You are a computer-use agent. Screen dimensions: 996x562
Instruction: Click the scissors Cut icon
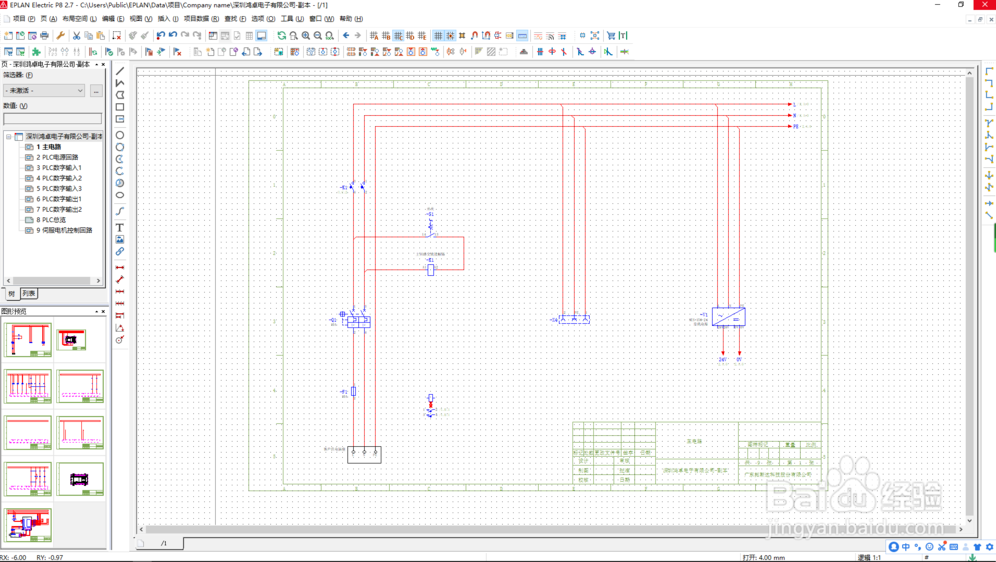[76, 36]
